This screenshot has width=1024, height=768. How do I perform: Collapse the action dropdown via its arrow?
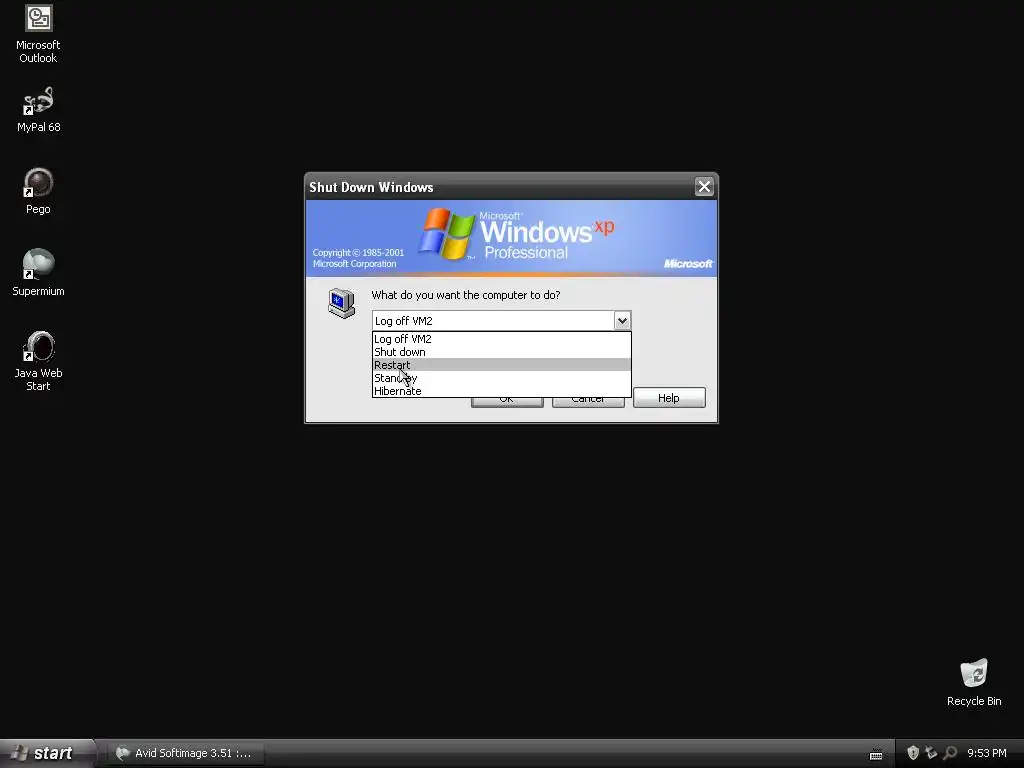point(622,321)
